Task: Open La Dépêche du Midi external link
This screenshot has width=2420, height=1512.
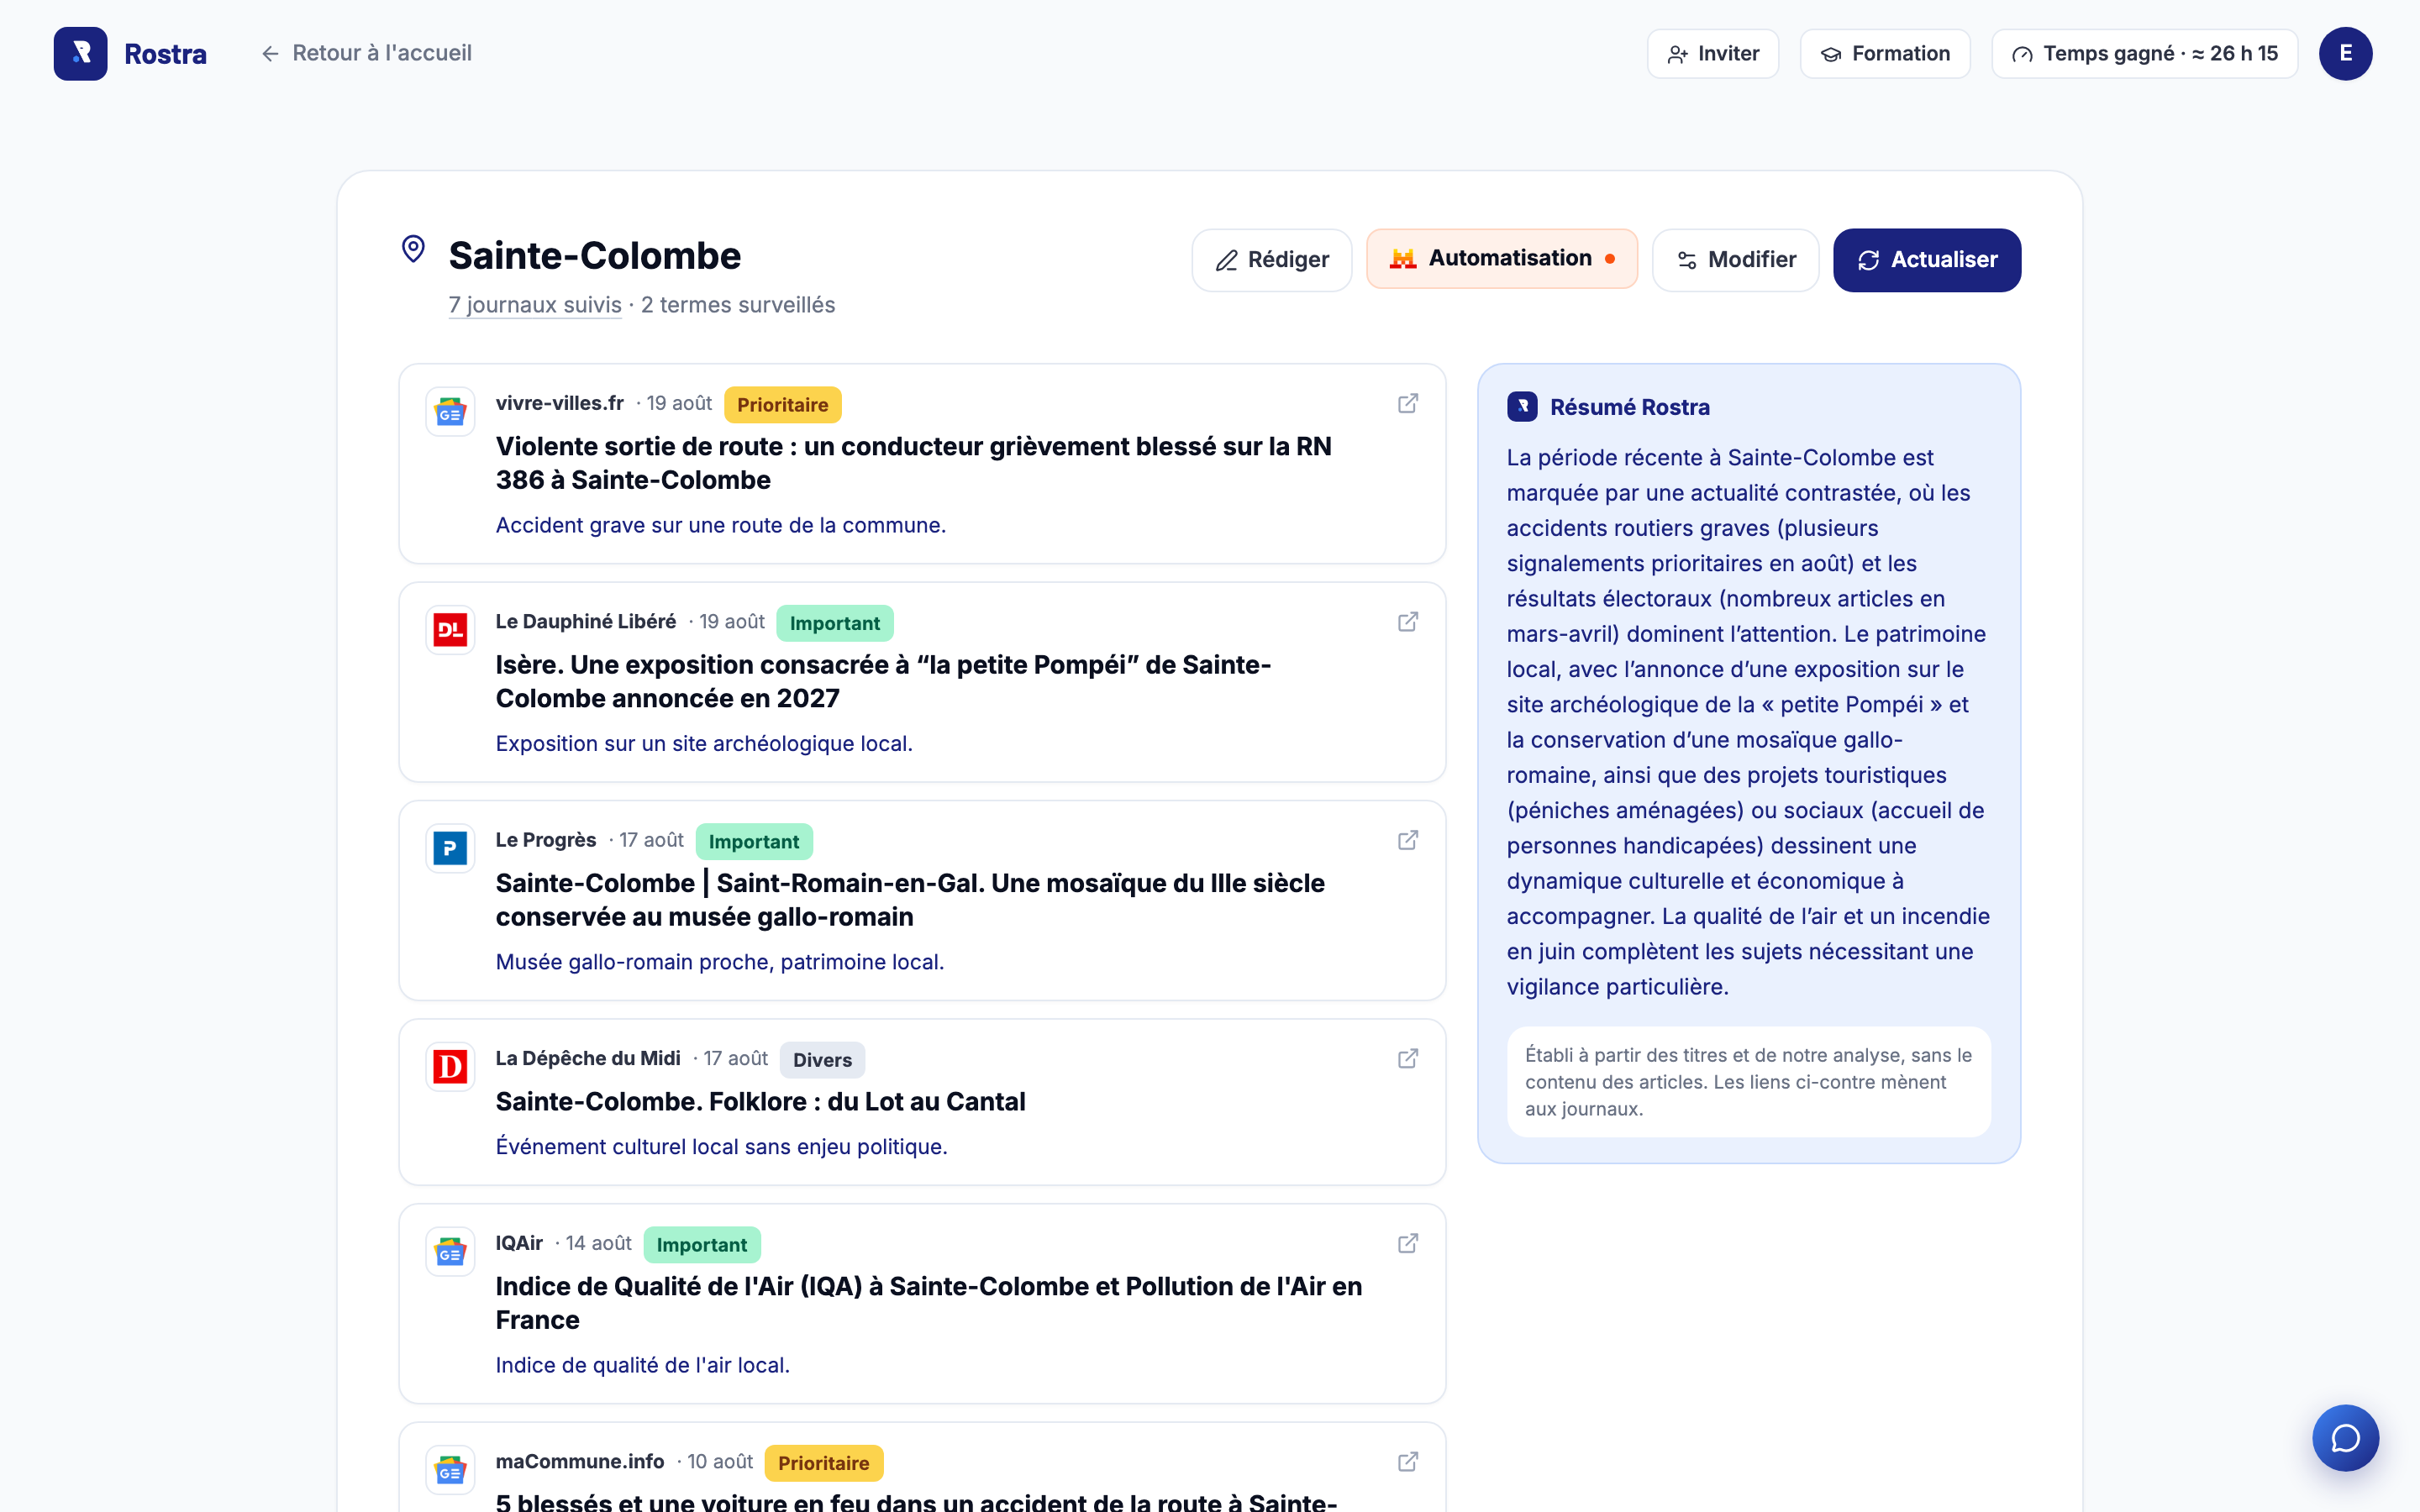Action: point(1407,1059)
